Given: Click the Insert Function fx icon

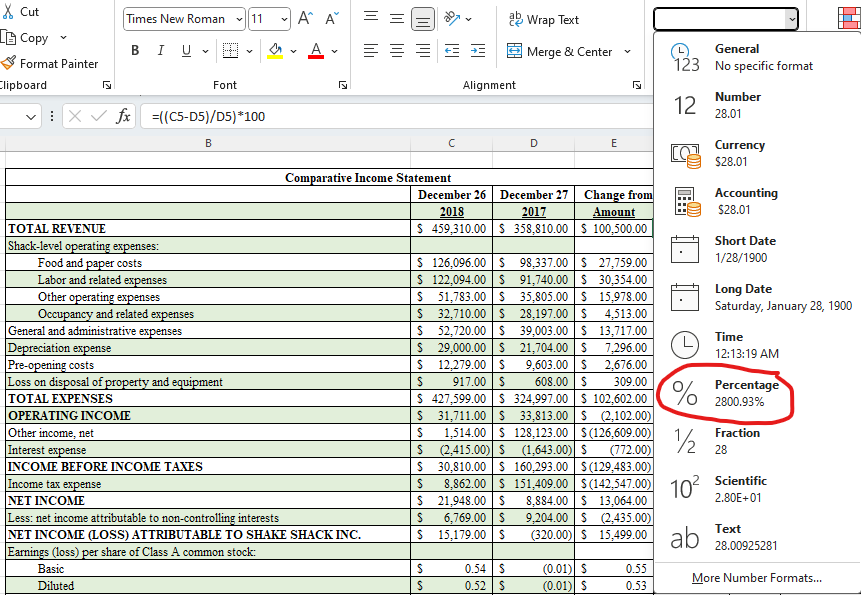Looking at the screenshot, I should click(123, 116).
